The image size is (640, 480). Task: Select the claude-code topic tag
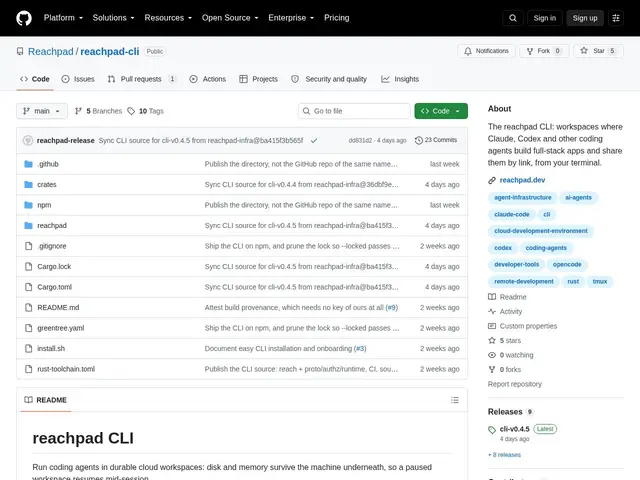click(x=511, y=214)
